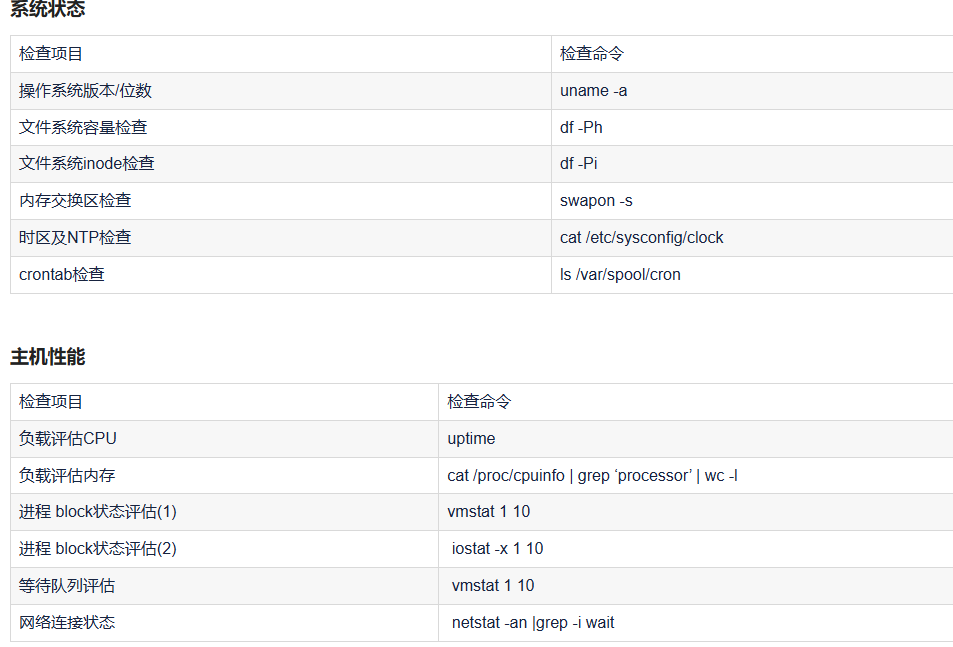Click the 负载评估CPU row label
Viewport: 953px width, 647px height.
[x=68, y=439]
